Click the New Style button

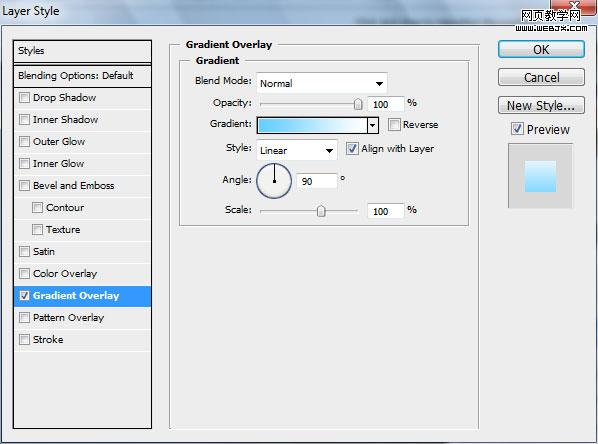click(541, 105)
